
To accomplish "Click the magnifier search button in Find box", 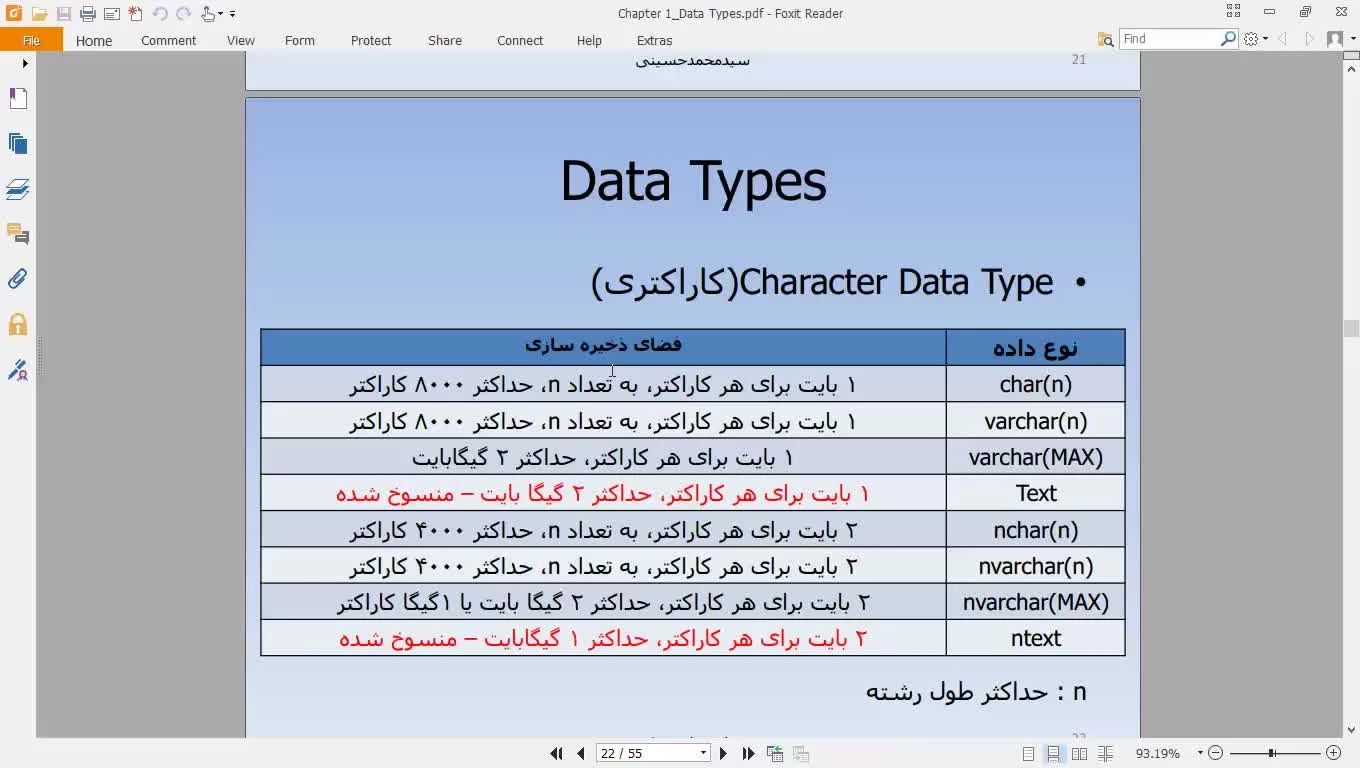I will click(1229, 39).
